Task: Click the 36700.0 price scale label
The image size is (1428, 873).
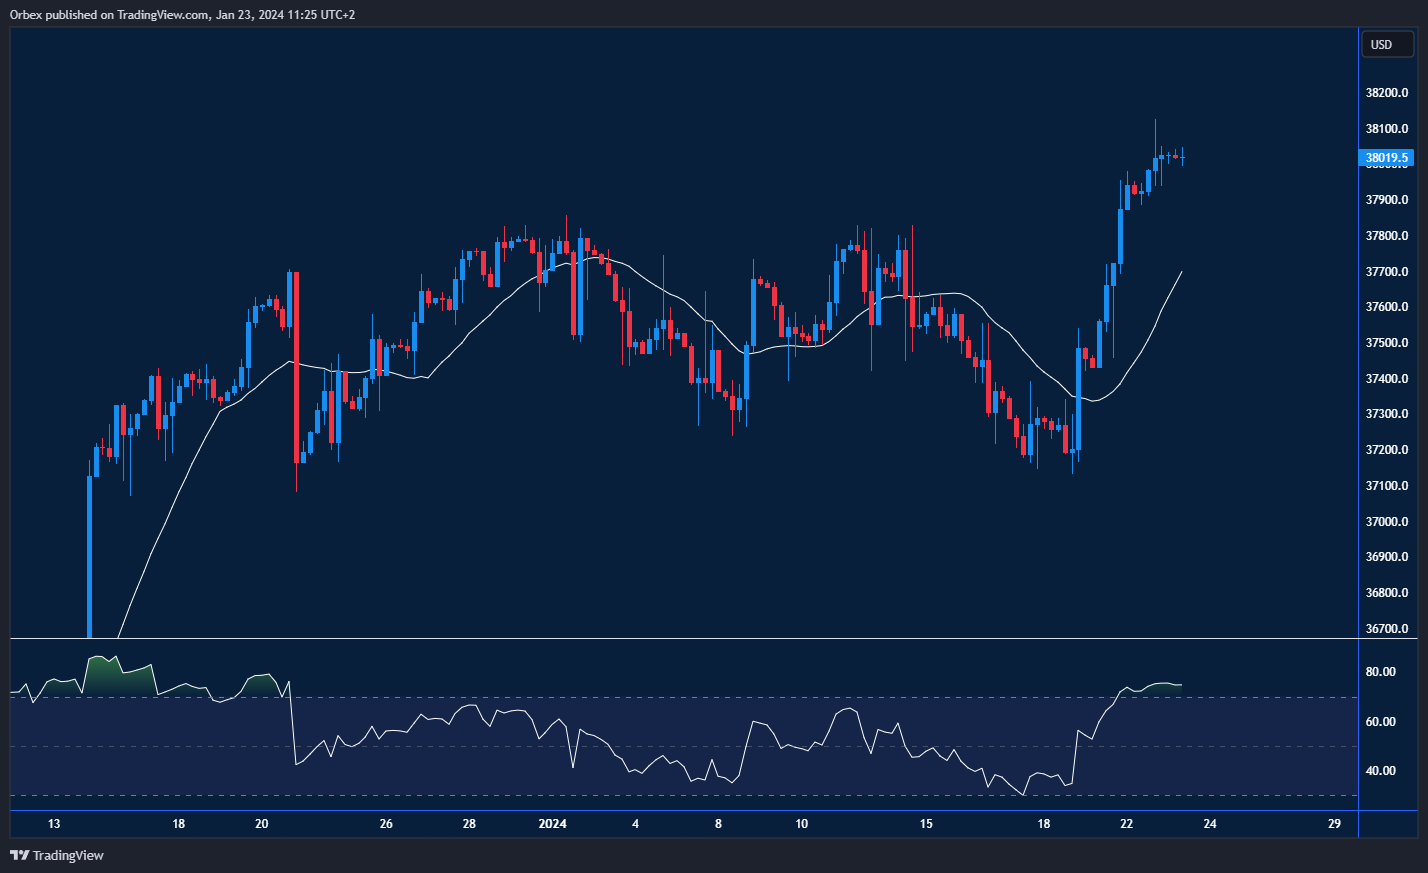Action: tap(1387, 629)
